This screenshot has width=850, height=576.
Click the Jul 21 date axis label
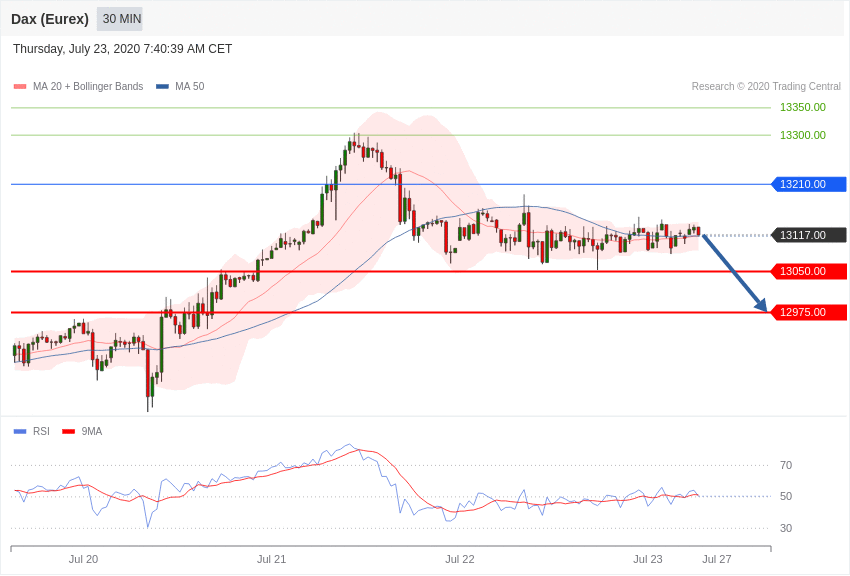pyautogui.click(x=272, y=559)
